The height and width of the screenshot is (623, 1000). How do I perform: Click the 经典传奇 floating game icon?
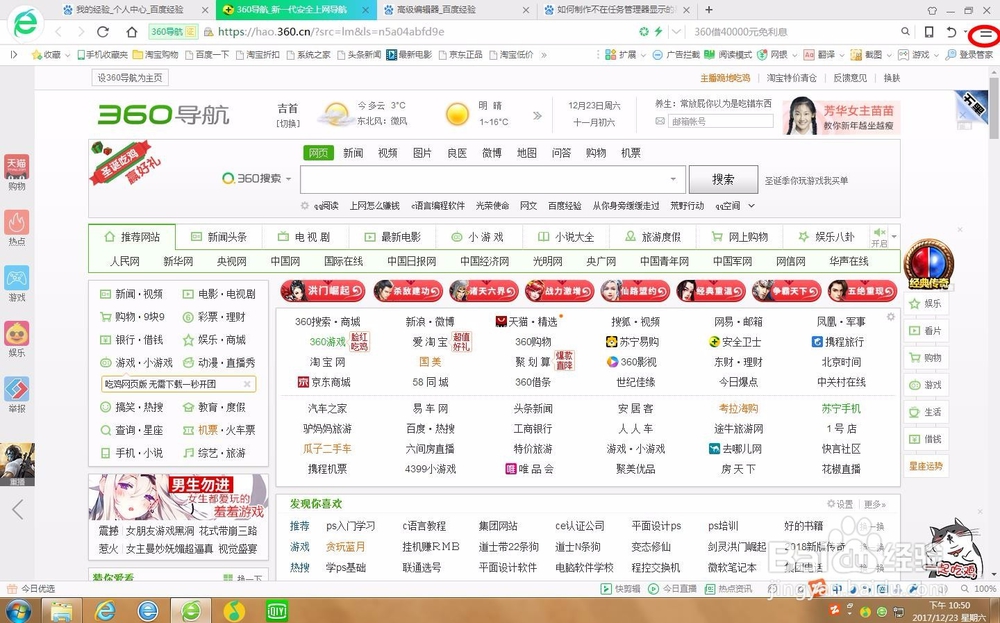coord(929,263)
